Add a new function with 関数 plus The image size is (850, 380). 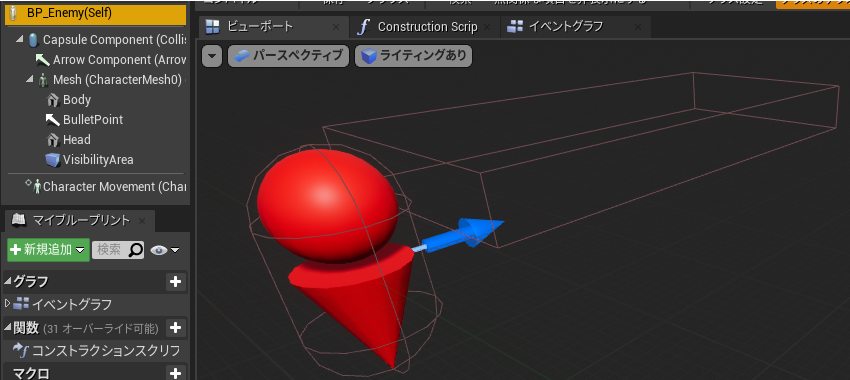[x=176, y=328]
